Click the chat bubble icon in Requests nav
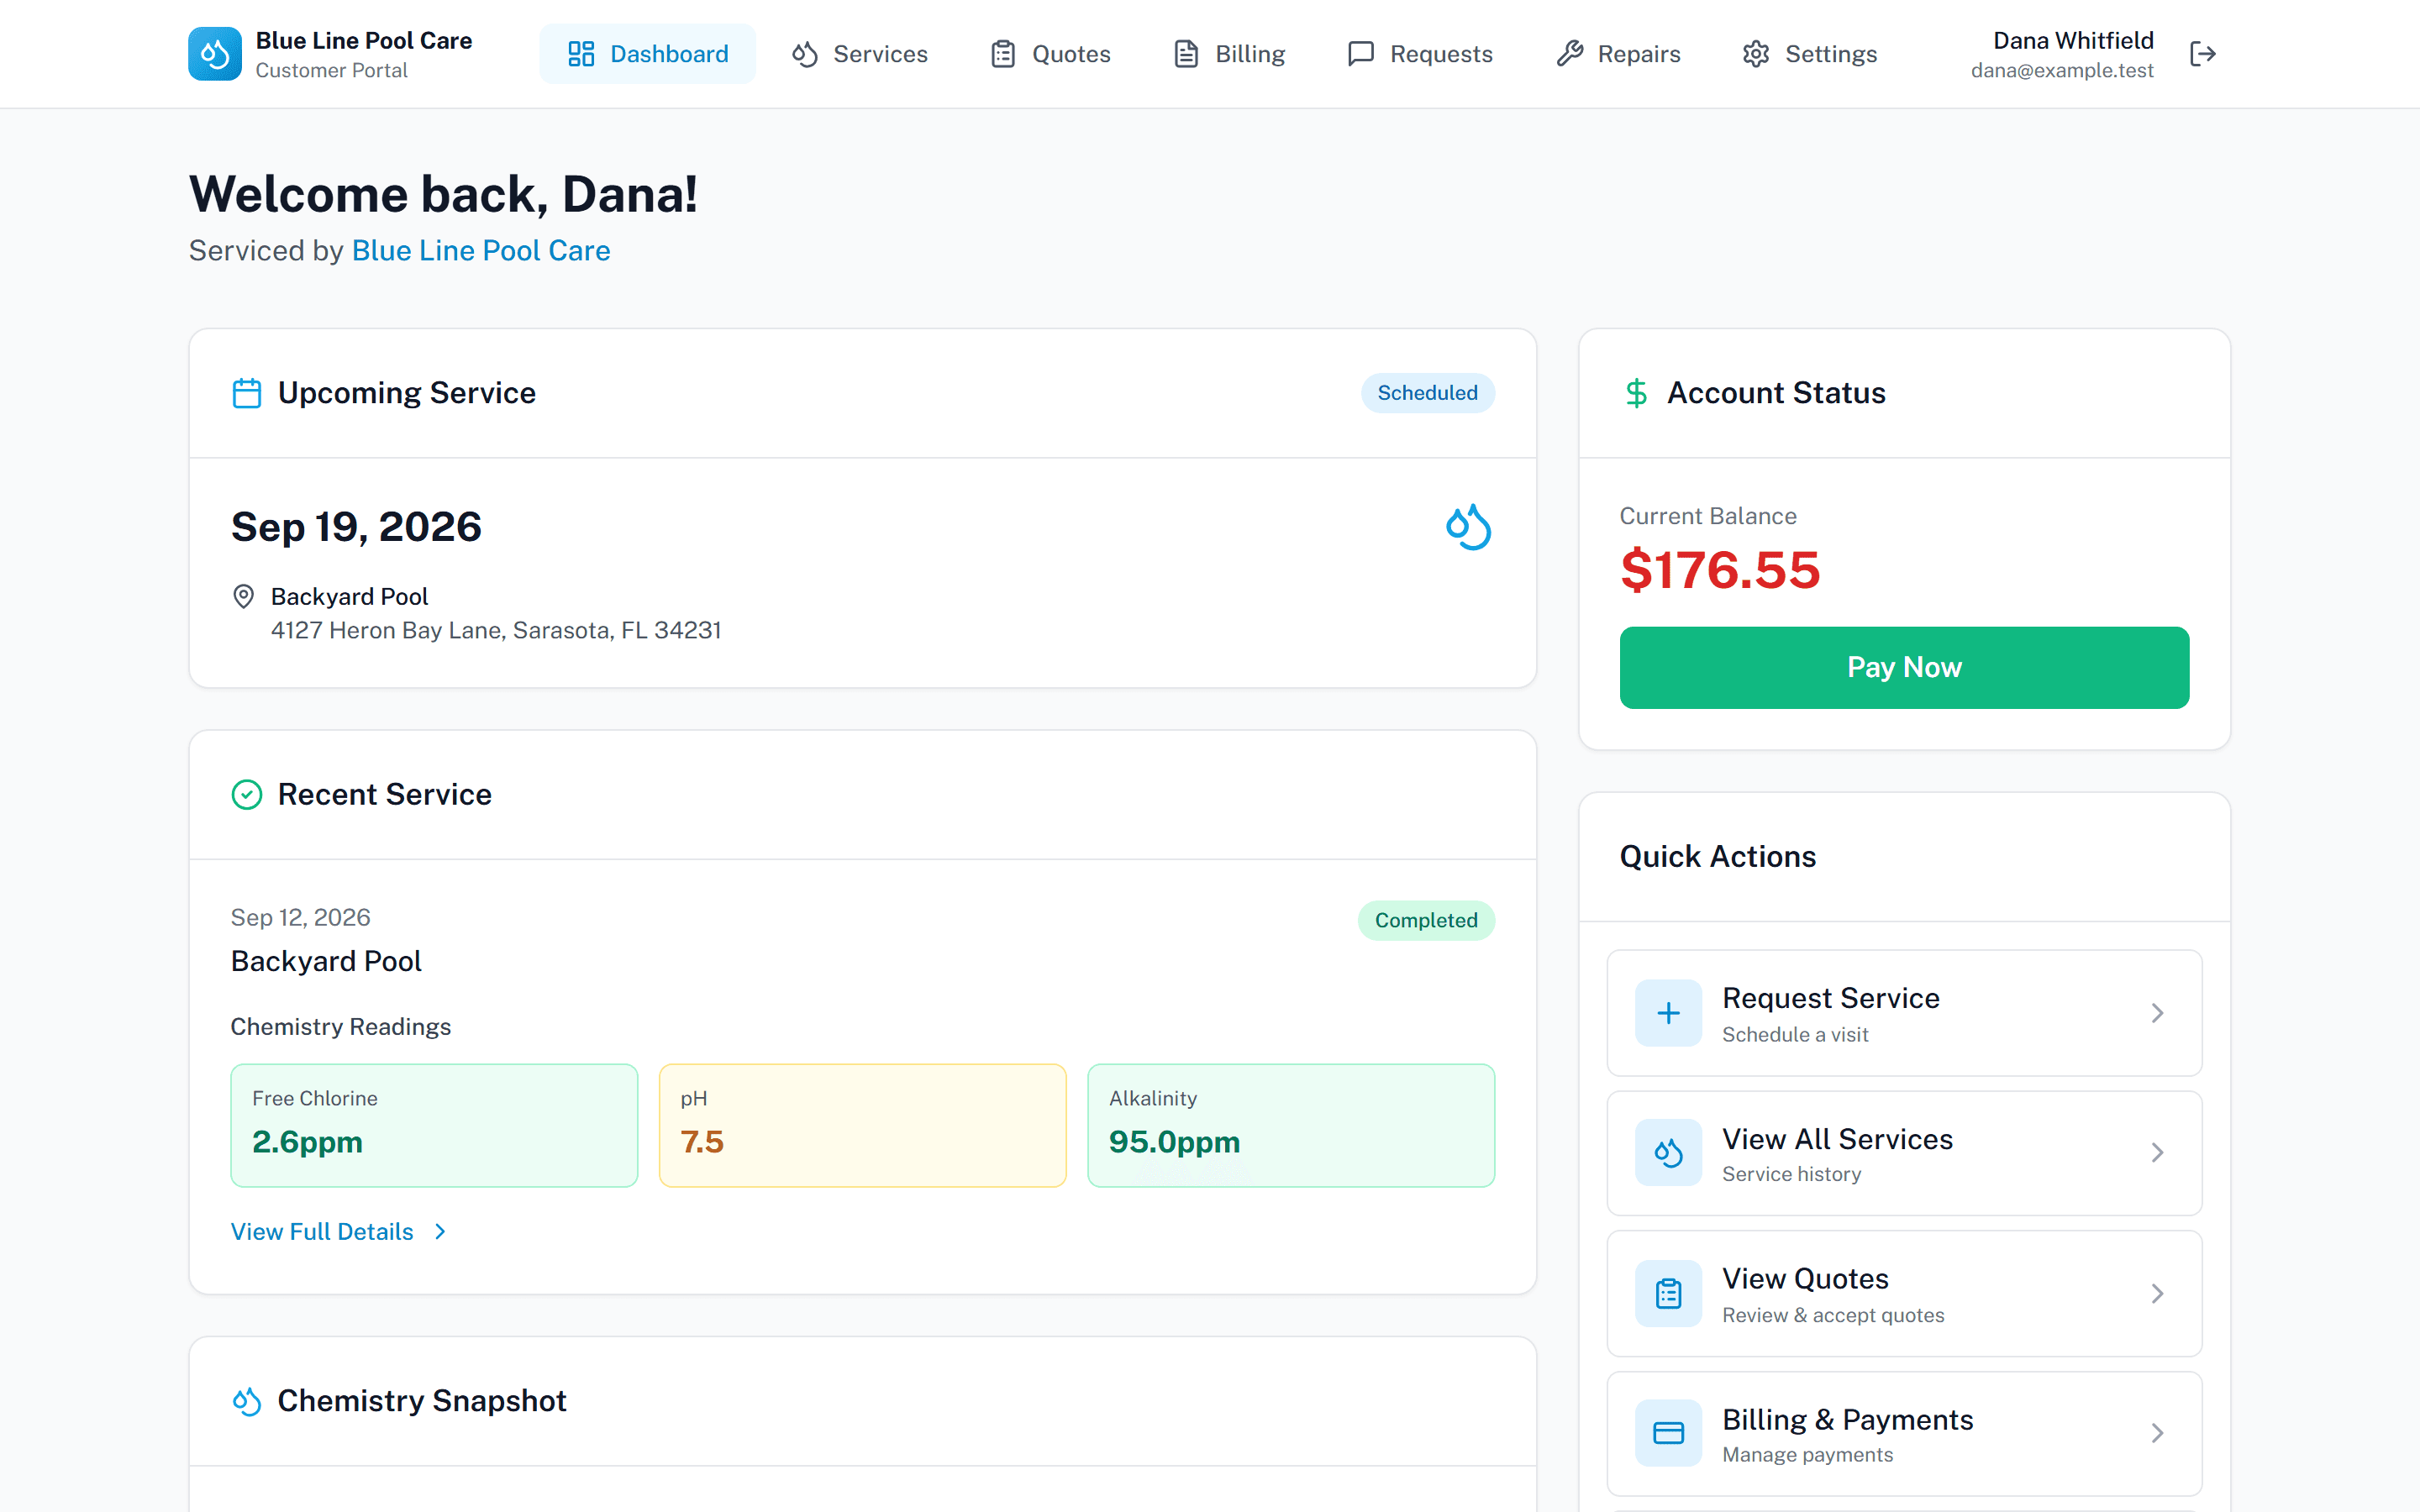The image size is (2420, 1512). [x=1361, y=54]
